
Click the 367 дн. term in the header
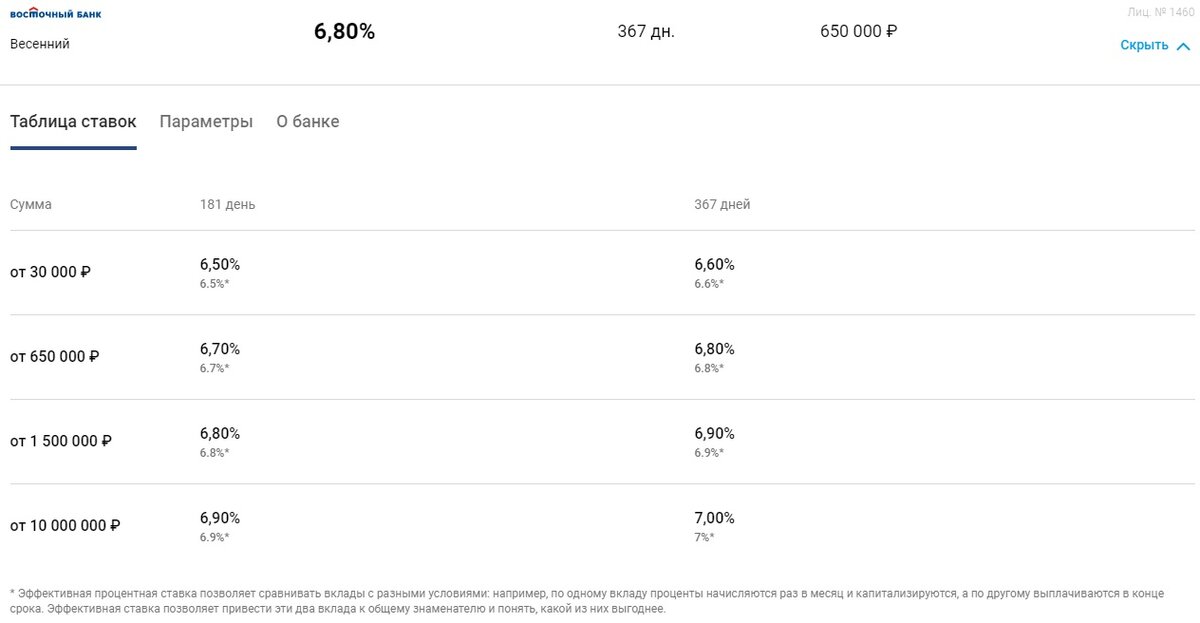click(x=646, y=32)
